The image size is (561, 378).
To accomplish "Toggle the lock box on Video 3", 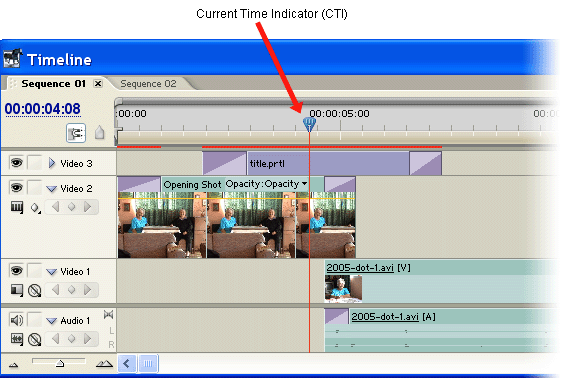I will pyautogui.click(x=35, y=163).
